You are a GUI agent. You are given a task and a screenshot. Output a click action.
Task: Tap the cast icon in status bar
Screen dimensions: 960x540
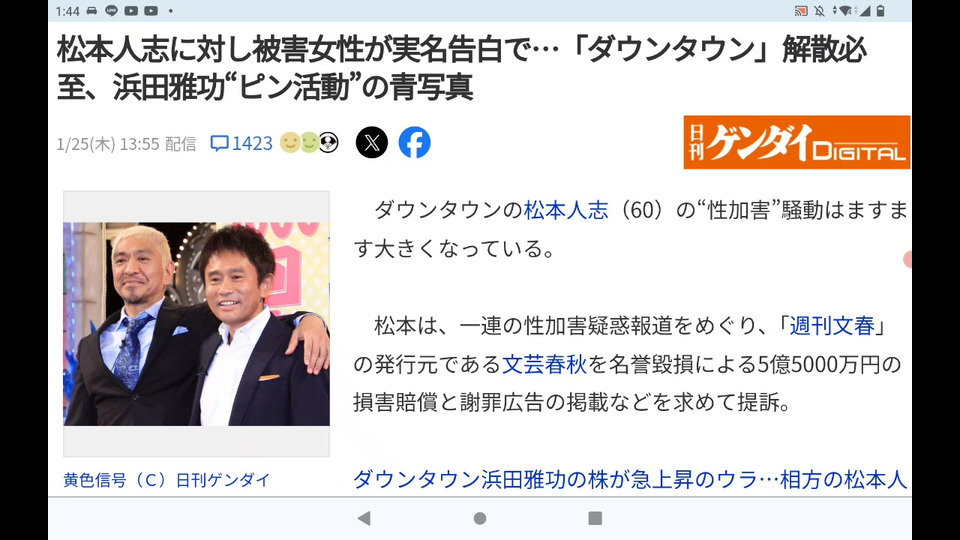[x=801, y=11]
